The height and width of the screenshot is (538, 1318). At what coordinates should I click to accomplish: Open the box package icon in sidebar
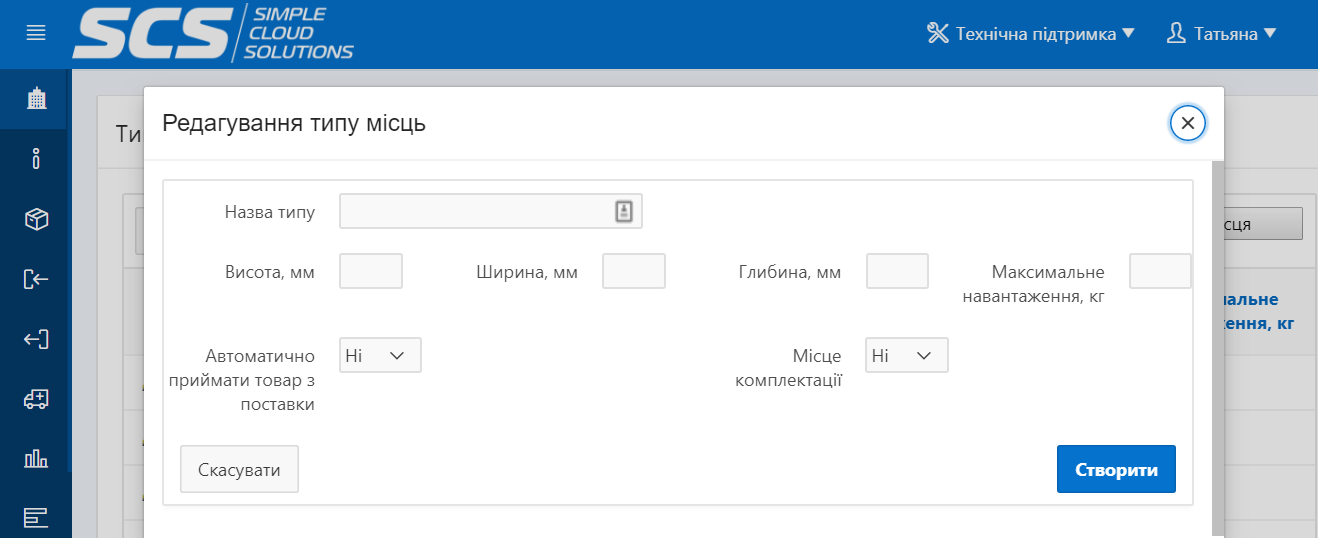tap(36, 219)
